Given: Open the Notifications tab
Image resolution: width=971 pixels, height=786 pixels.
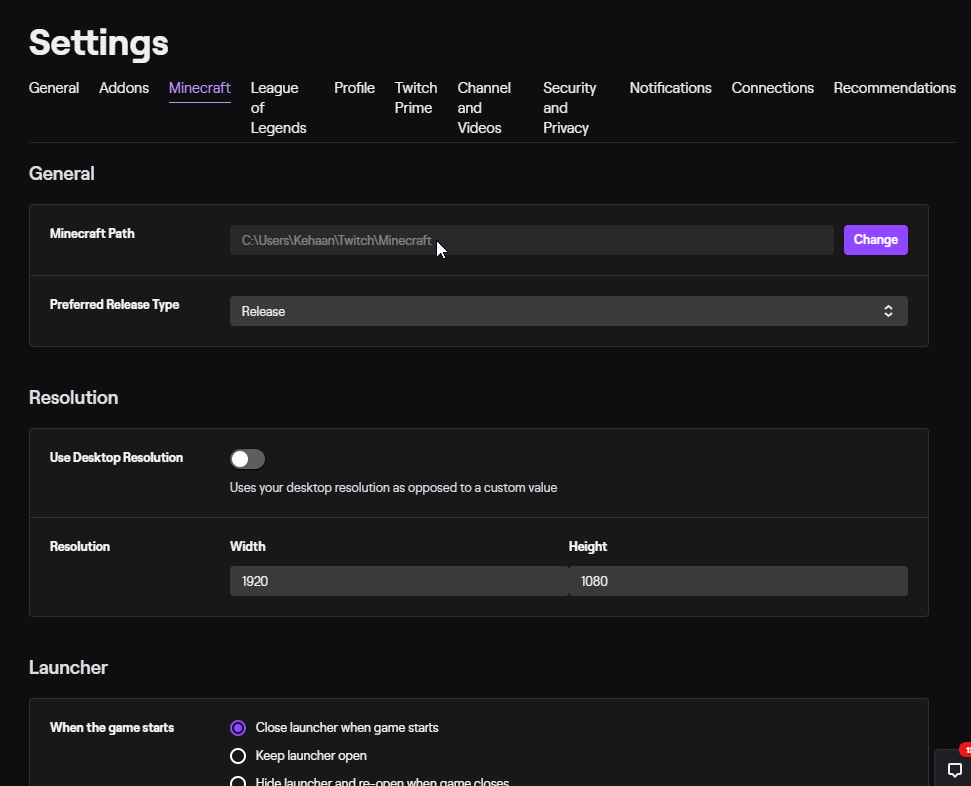Looking at the screenshot, I should pos(670,88).
